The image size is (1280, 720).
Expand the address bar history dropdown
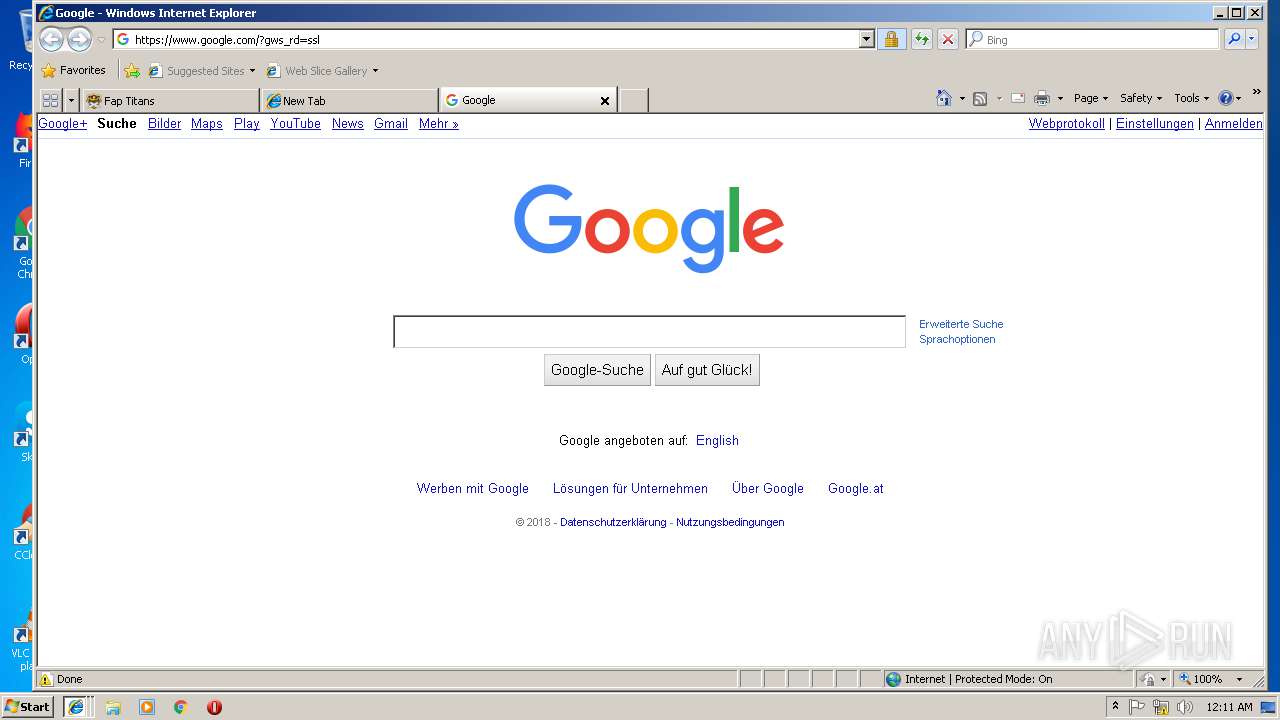pos(866,39)
